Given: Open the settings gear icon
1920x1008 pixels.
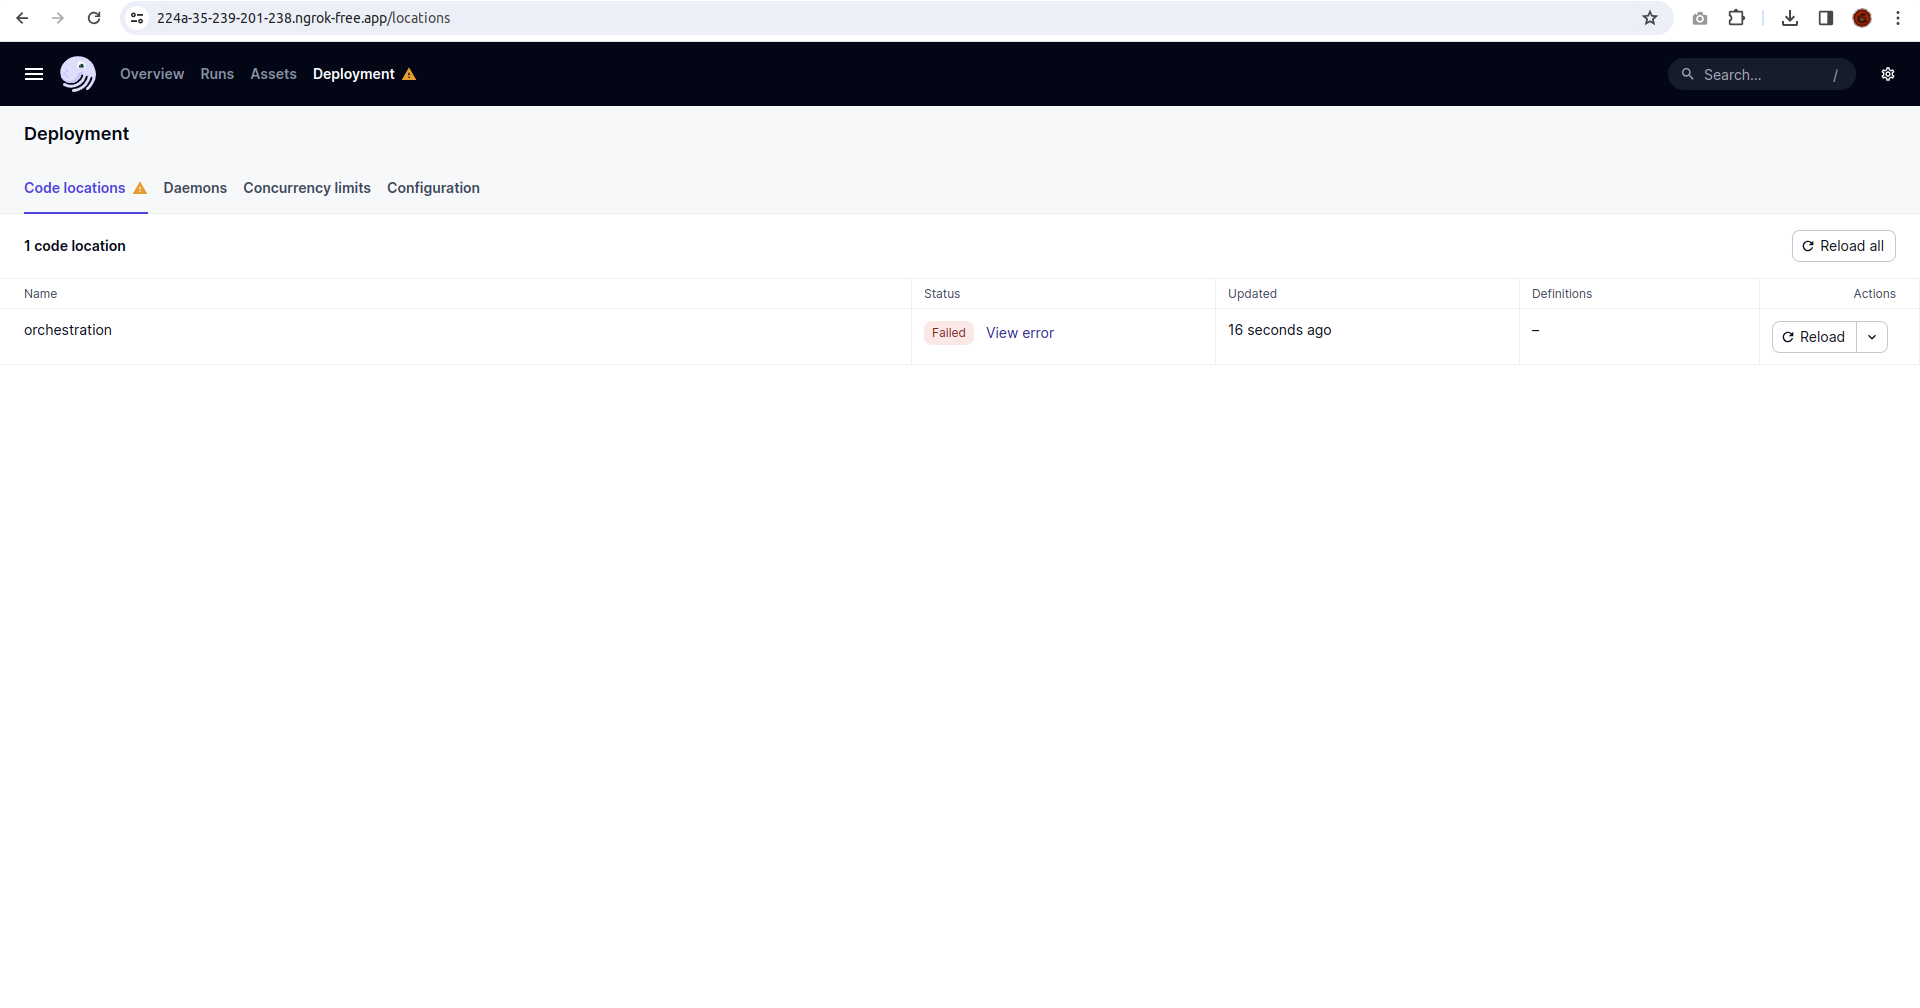Looking at the screenshot, I should tap(1888, 74).
